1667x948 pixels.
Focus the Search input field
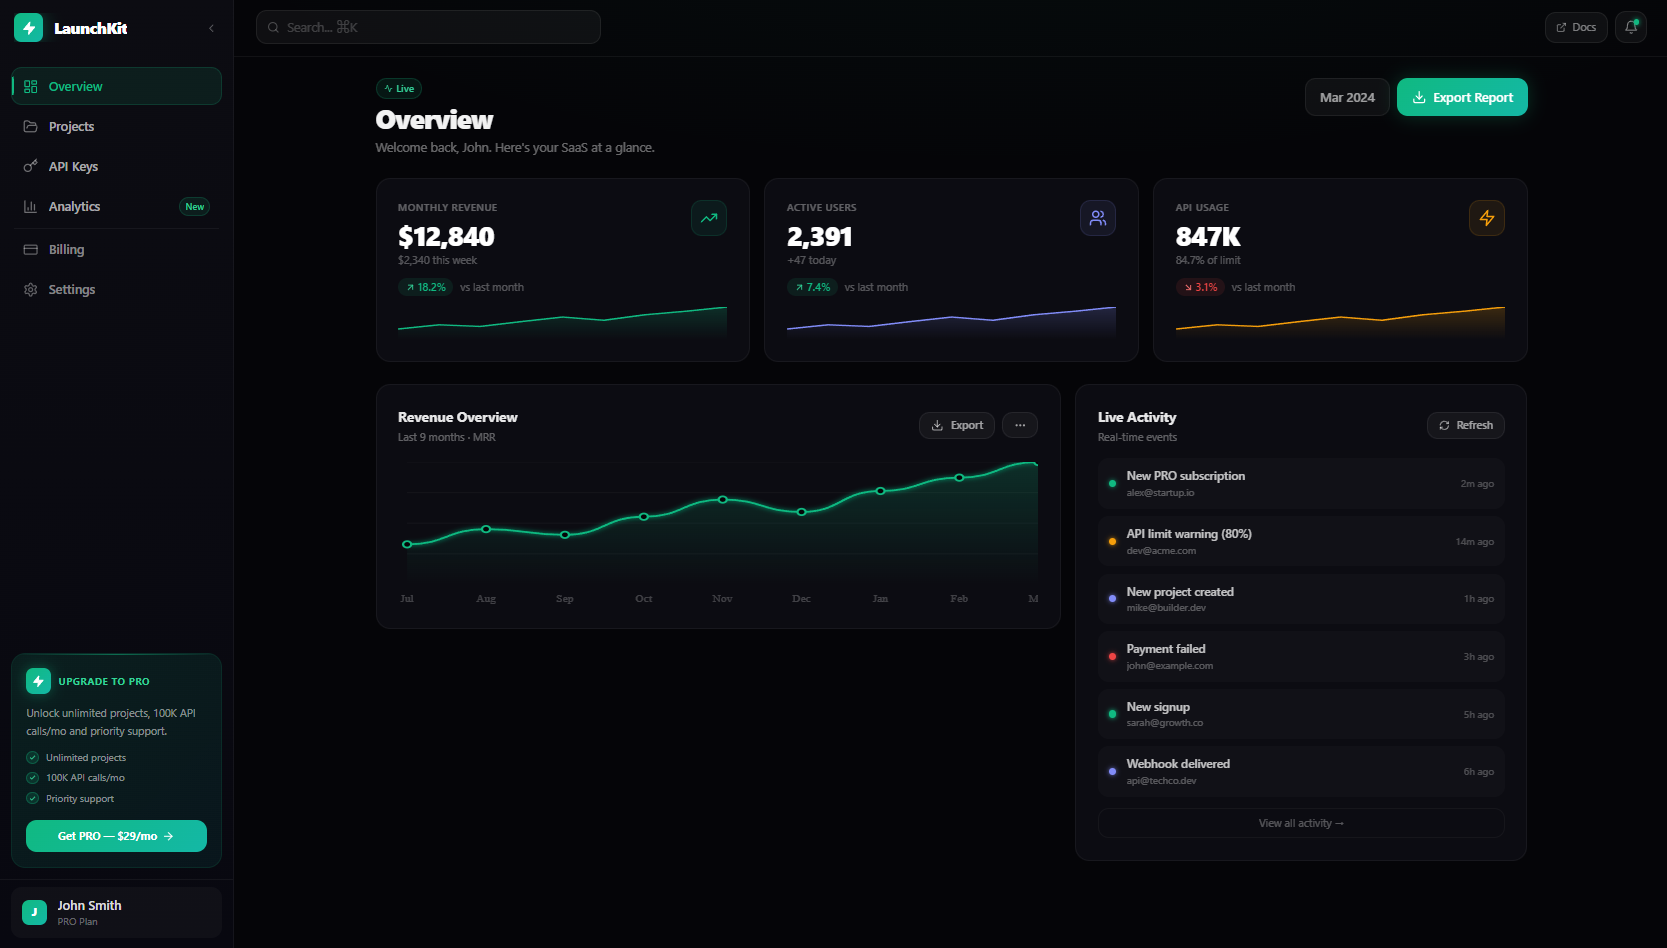pos(428,27)
